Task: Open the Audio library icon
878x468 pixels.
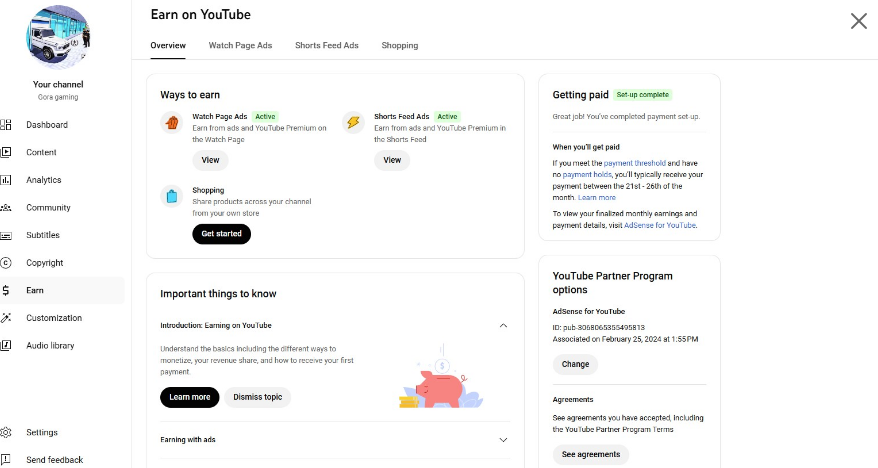Action: pyautogui.click(x=6, y=345)
